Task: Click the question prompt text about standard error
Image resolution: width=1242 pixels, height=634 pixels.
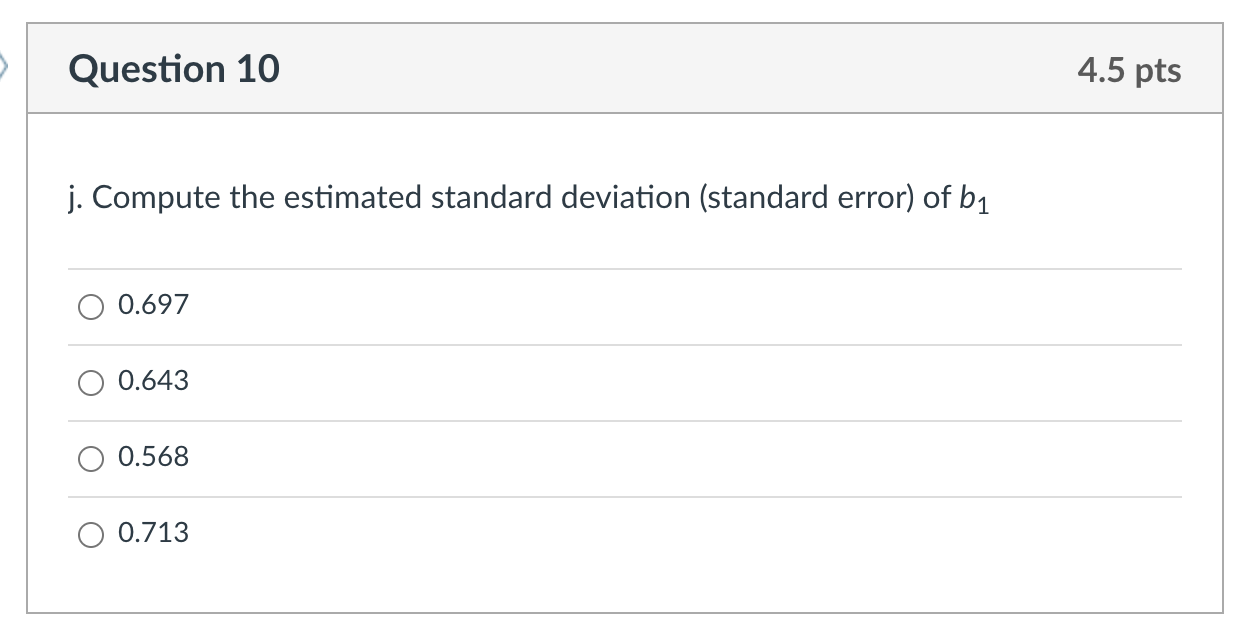Action: click(x=527, y=197)
